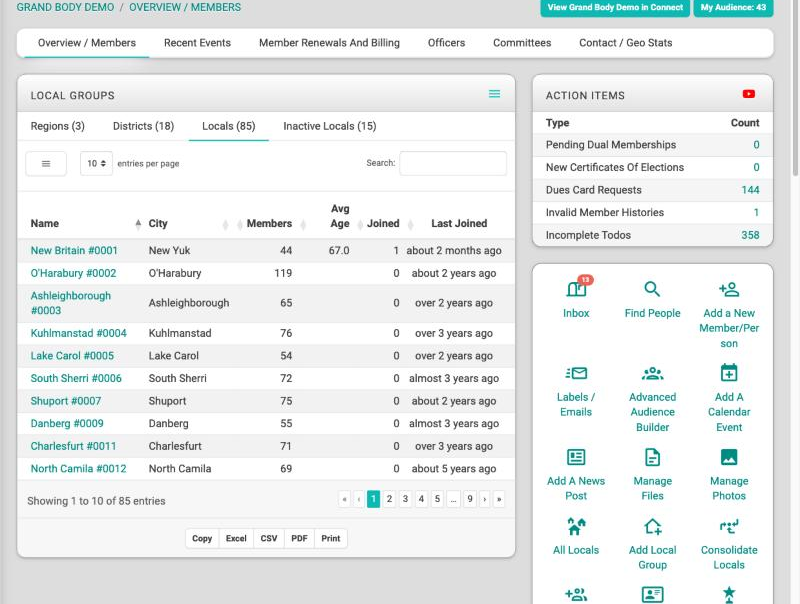Open the Local Groups panel hamburger menu
The width and height of the screenshot is (800, 604).
coord(494,94)
